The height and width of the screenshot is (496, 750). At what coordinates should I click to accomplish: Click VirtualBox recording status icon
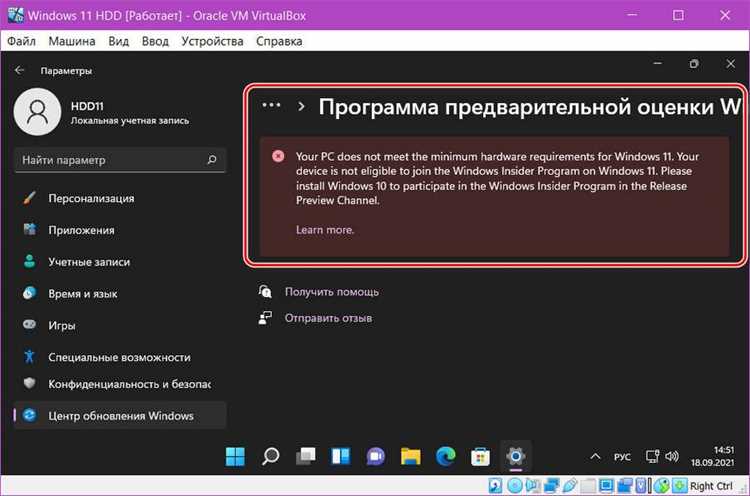pos(625,485)
